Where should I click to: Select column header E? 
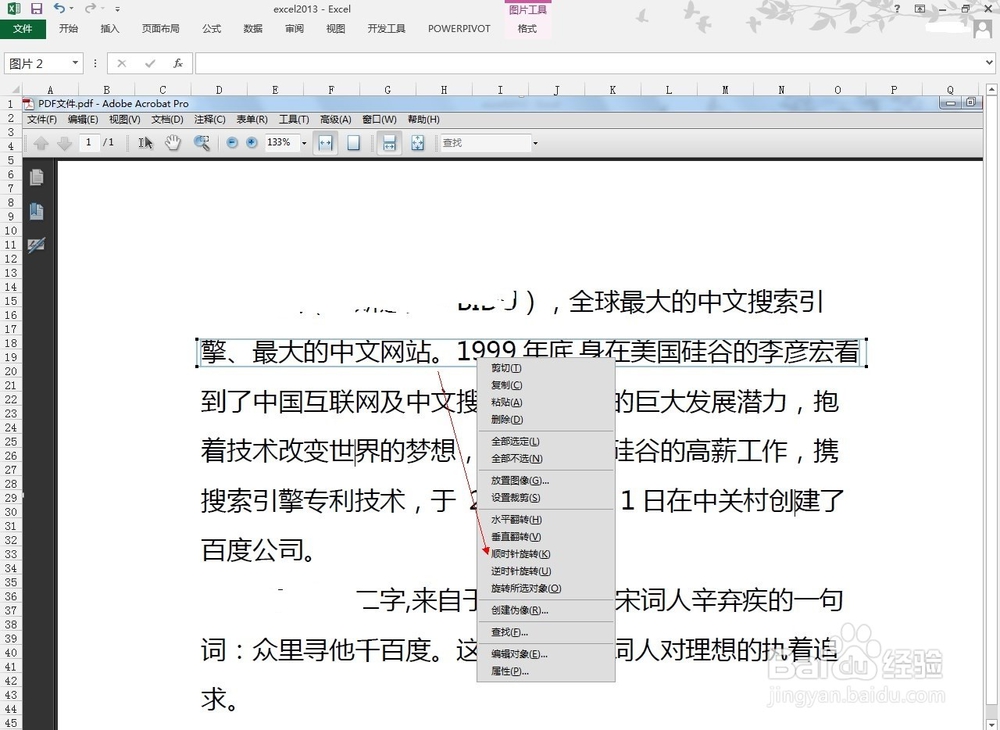(x=275, y=90)
